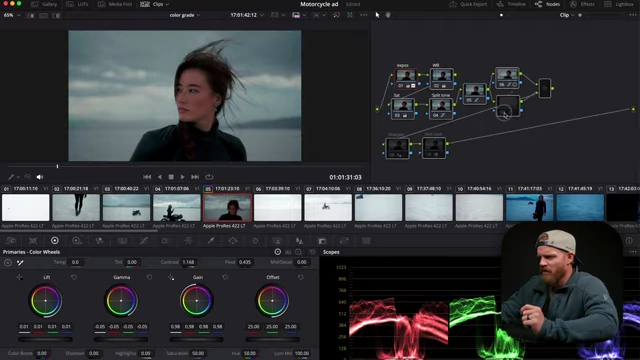Expand the Clips options arrow
The image size is (640, 360).
pyautogui.click(x=168, y=4)
